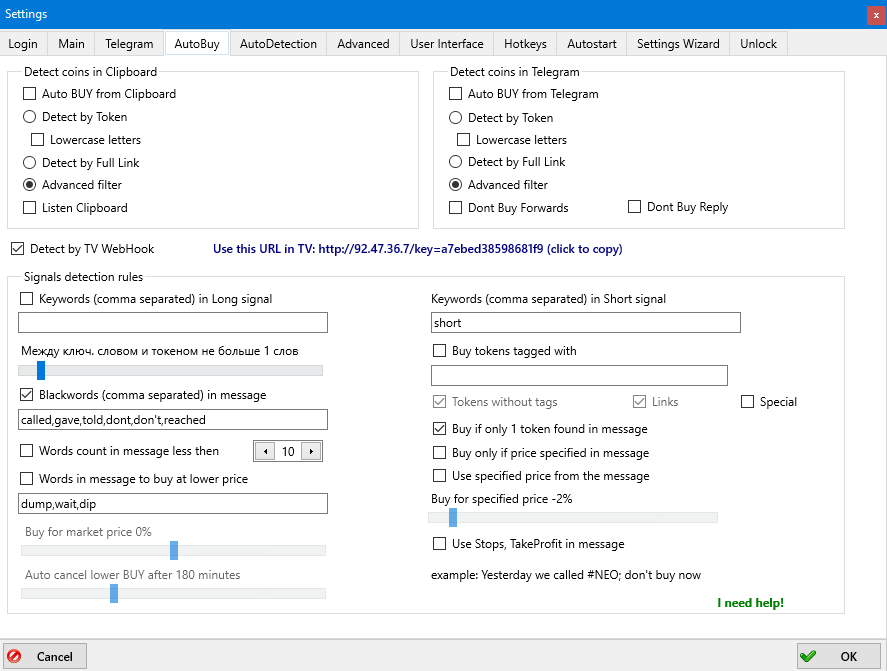This screenshot has width=887, height=671.
Task: Check the Dont Buy Reply option
Action: pyautogui.click(x=634, y=207)
